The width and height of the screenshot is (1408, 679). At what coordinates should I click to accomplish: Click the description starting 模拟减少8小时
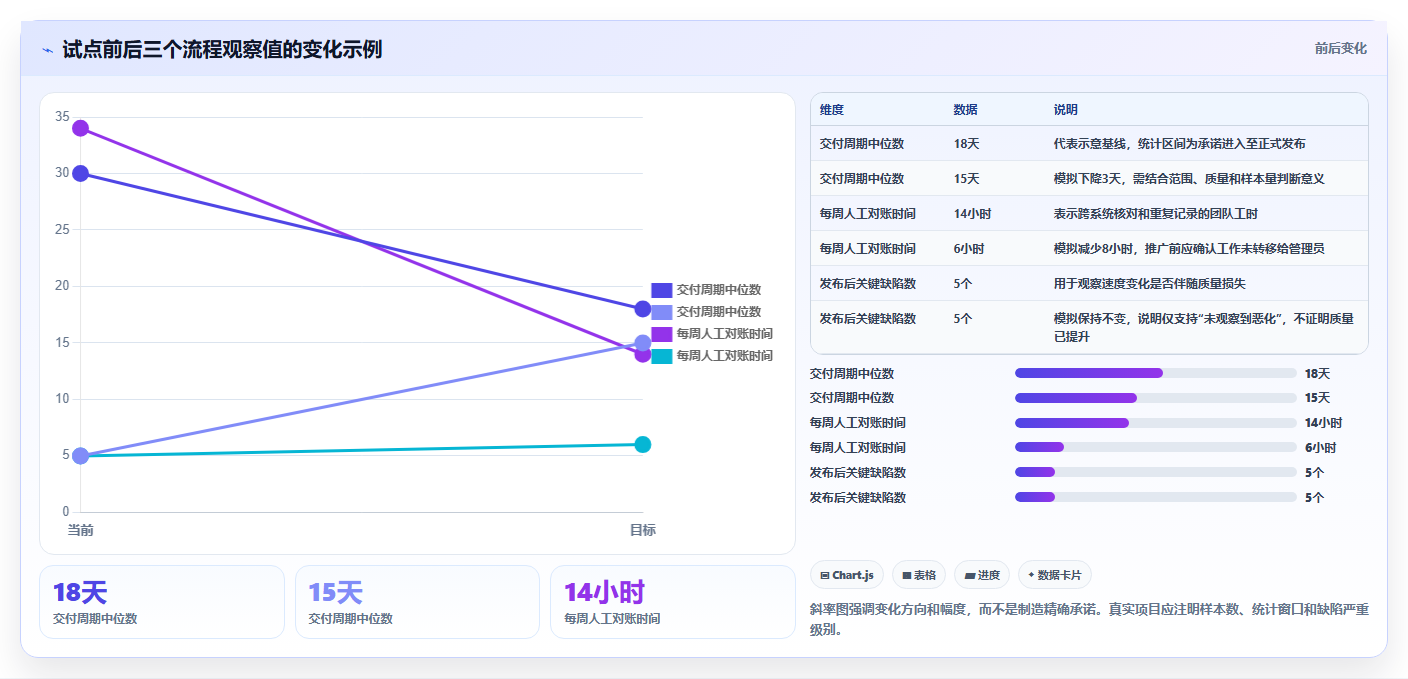(1189, 249)
